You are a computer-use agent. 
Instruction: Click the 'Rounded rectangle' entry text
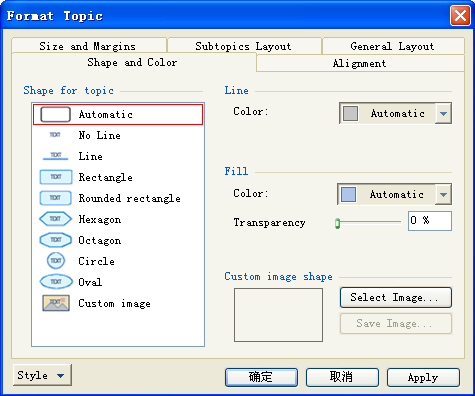click(129, 198)
